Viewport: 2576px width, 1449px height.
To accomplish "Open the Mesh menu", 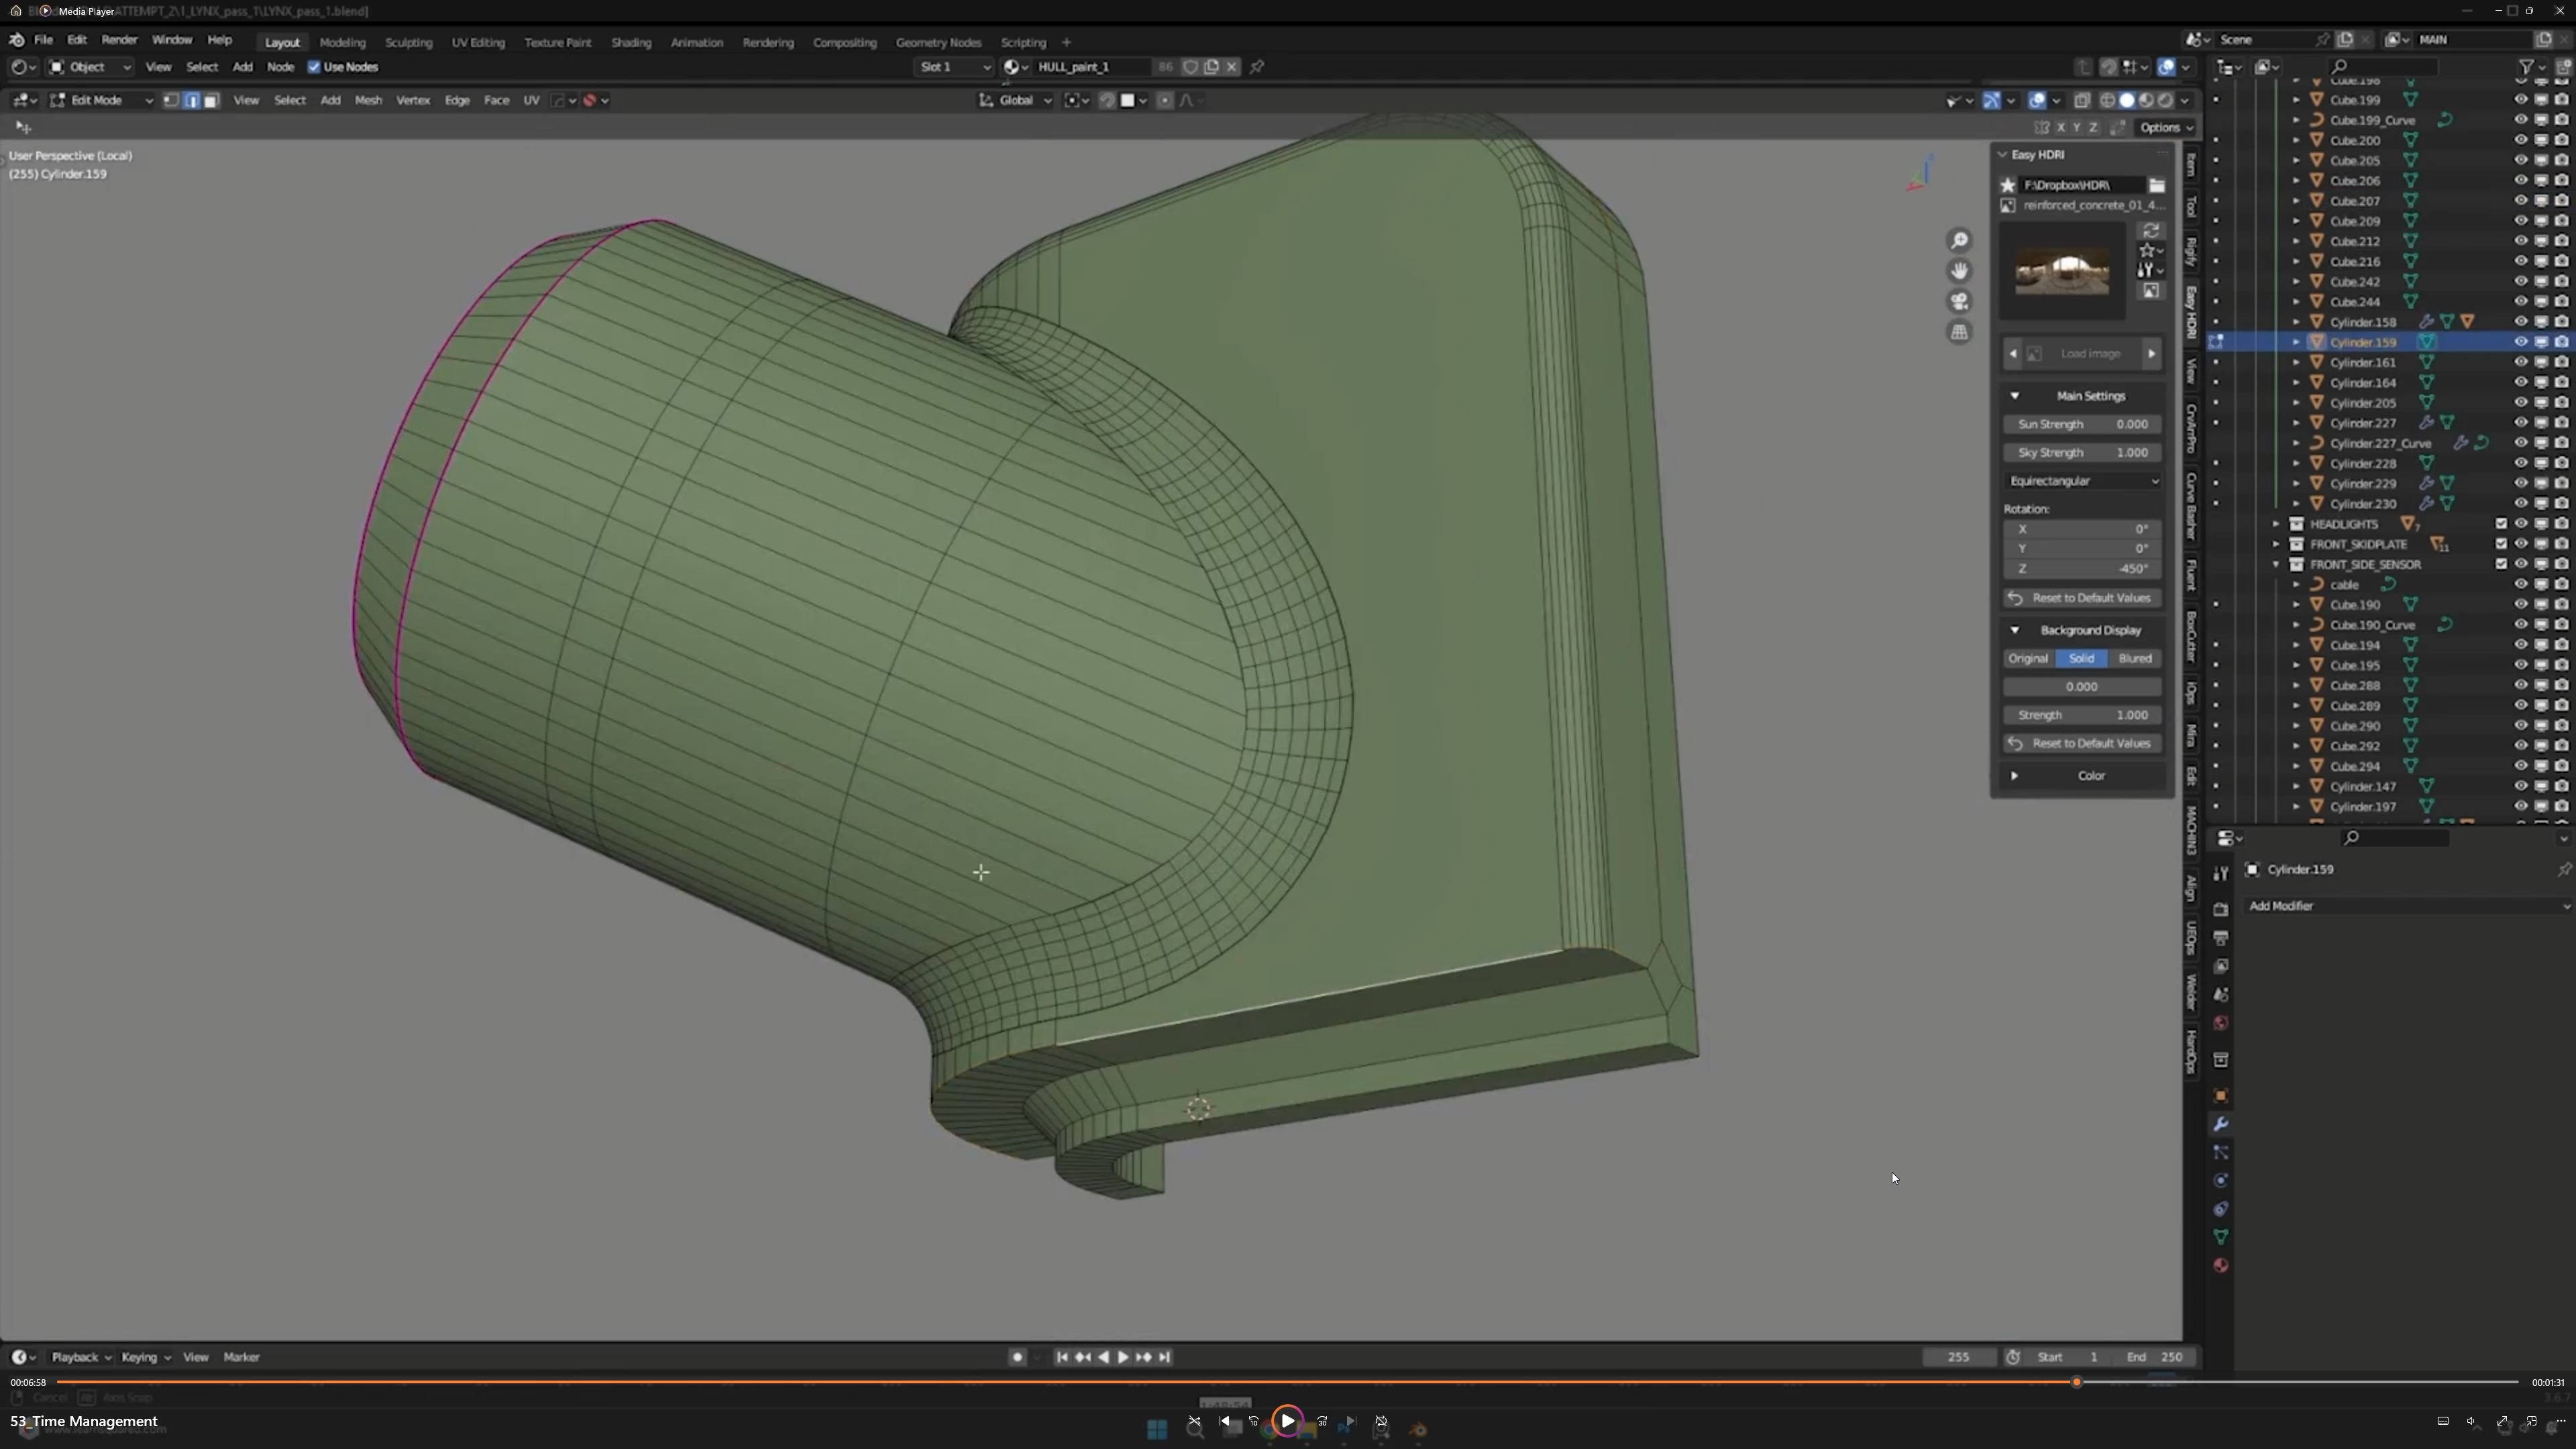I will (368, 100).
